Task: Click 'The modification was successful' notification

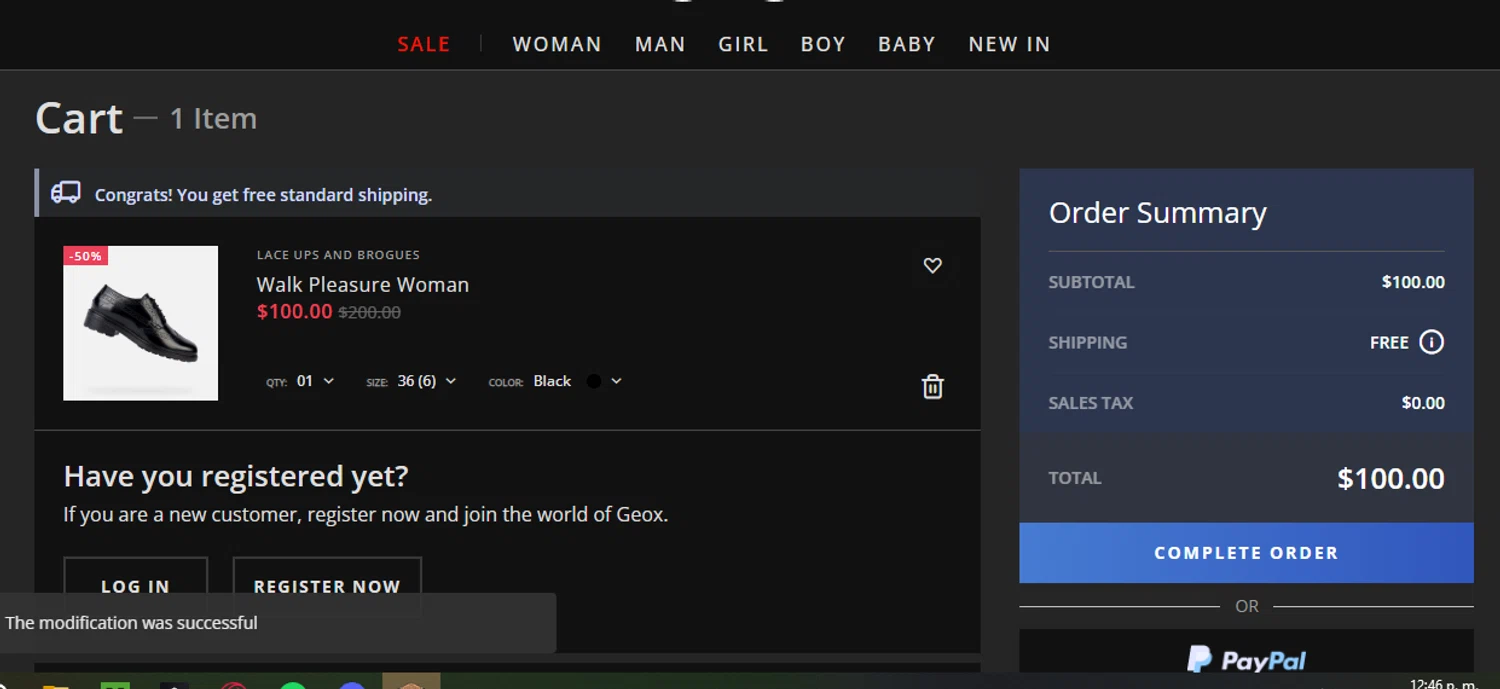Action: point(277,622)
